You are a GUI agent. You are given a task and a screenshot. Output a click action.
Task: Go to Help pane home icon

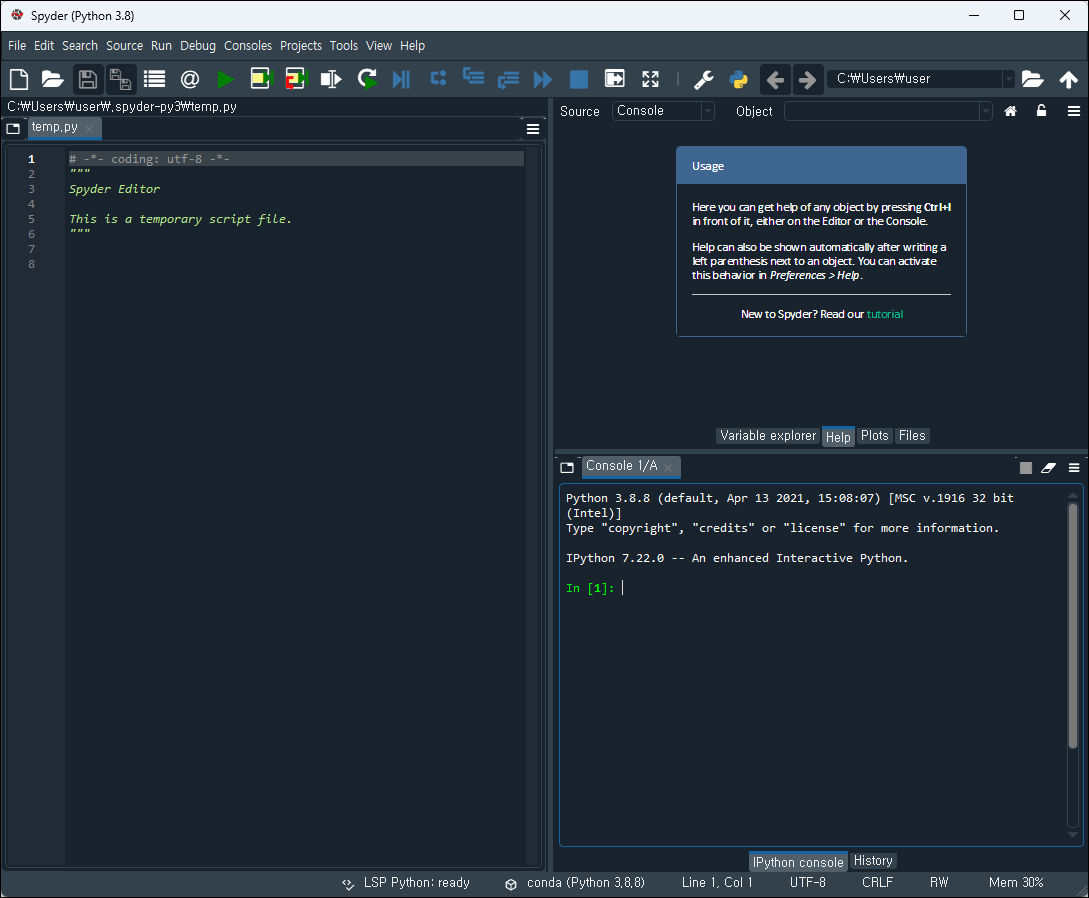click(x=1011, y=111)
